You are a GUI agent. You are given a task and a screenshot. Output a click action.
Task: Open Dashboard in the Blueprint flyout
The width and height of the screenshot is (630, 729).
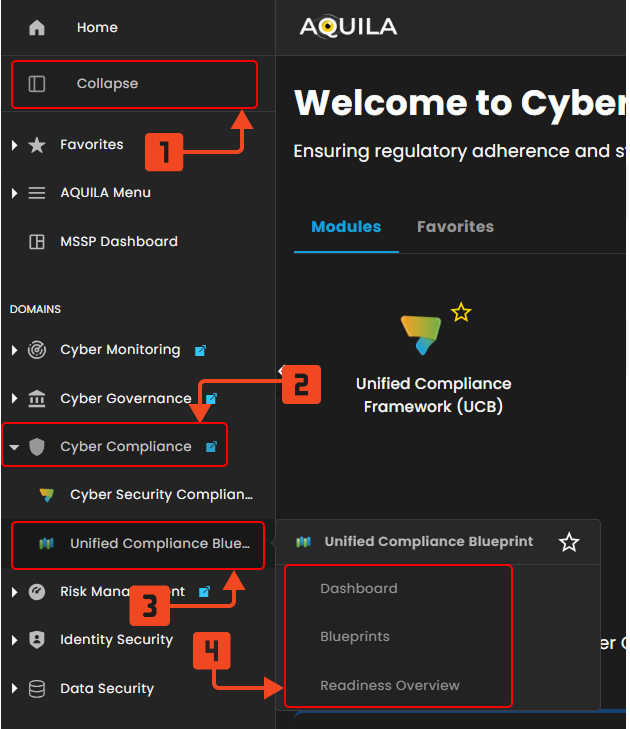[358, 589]
